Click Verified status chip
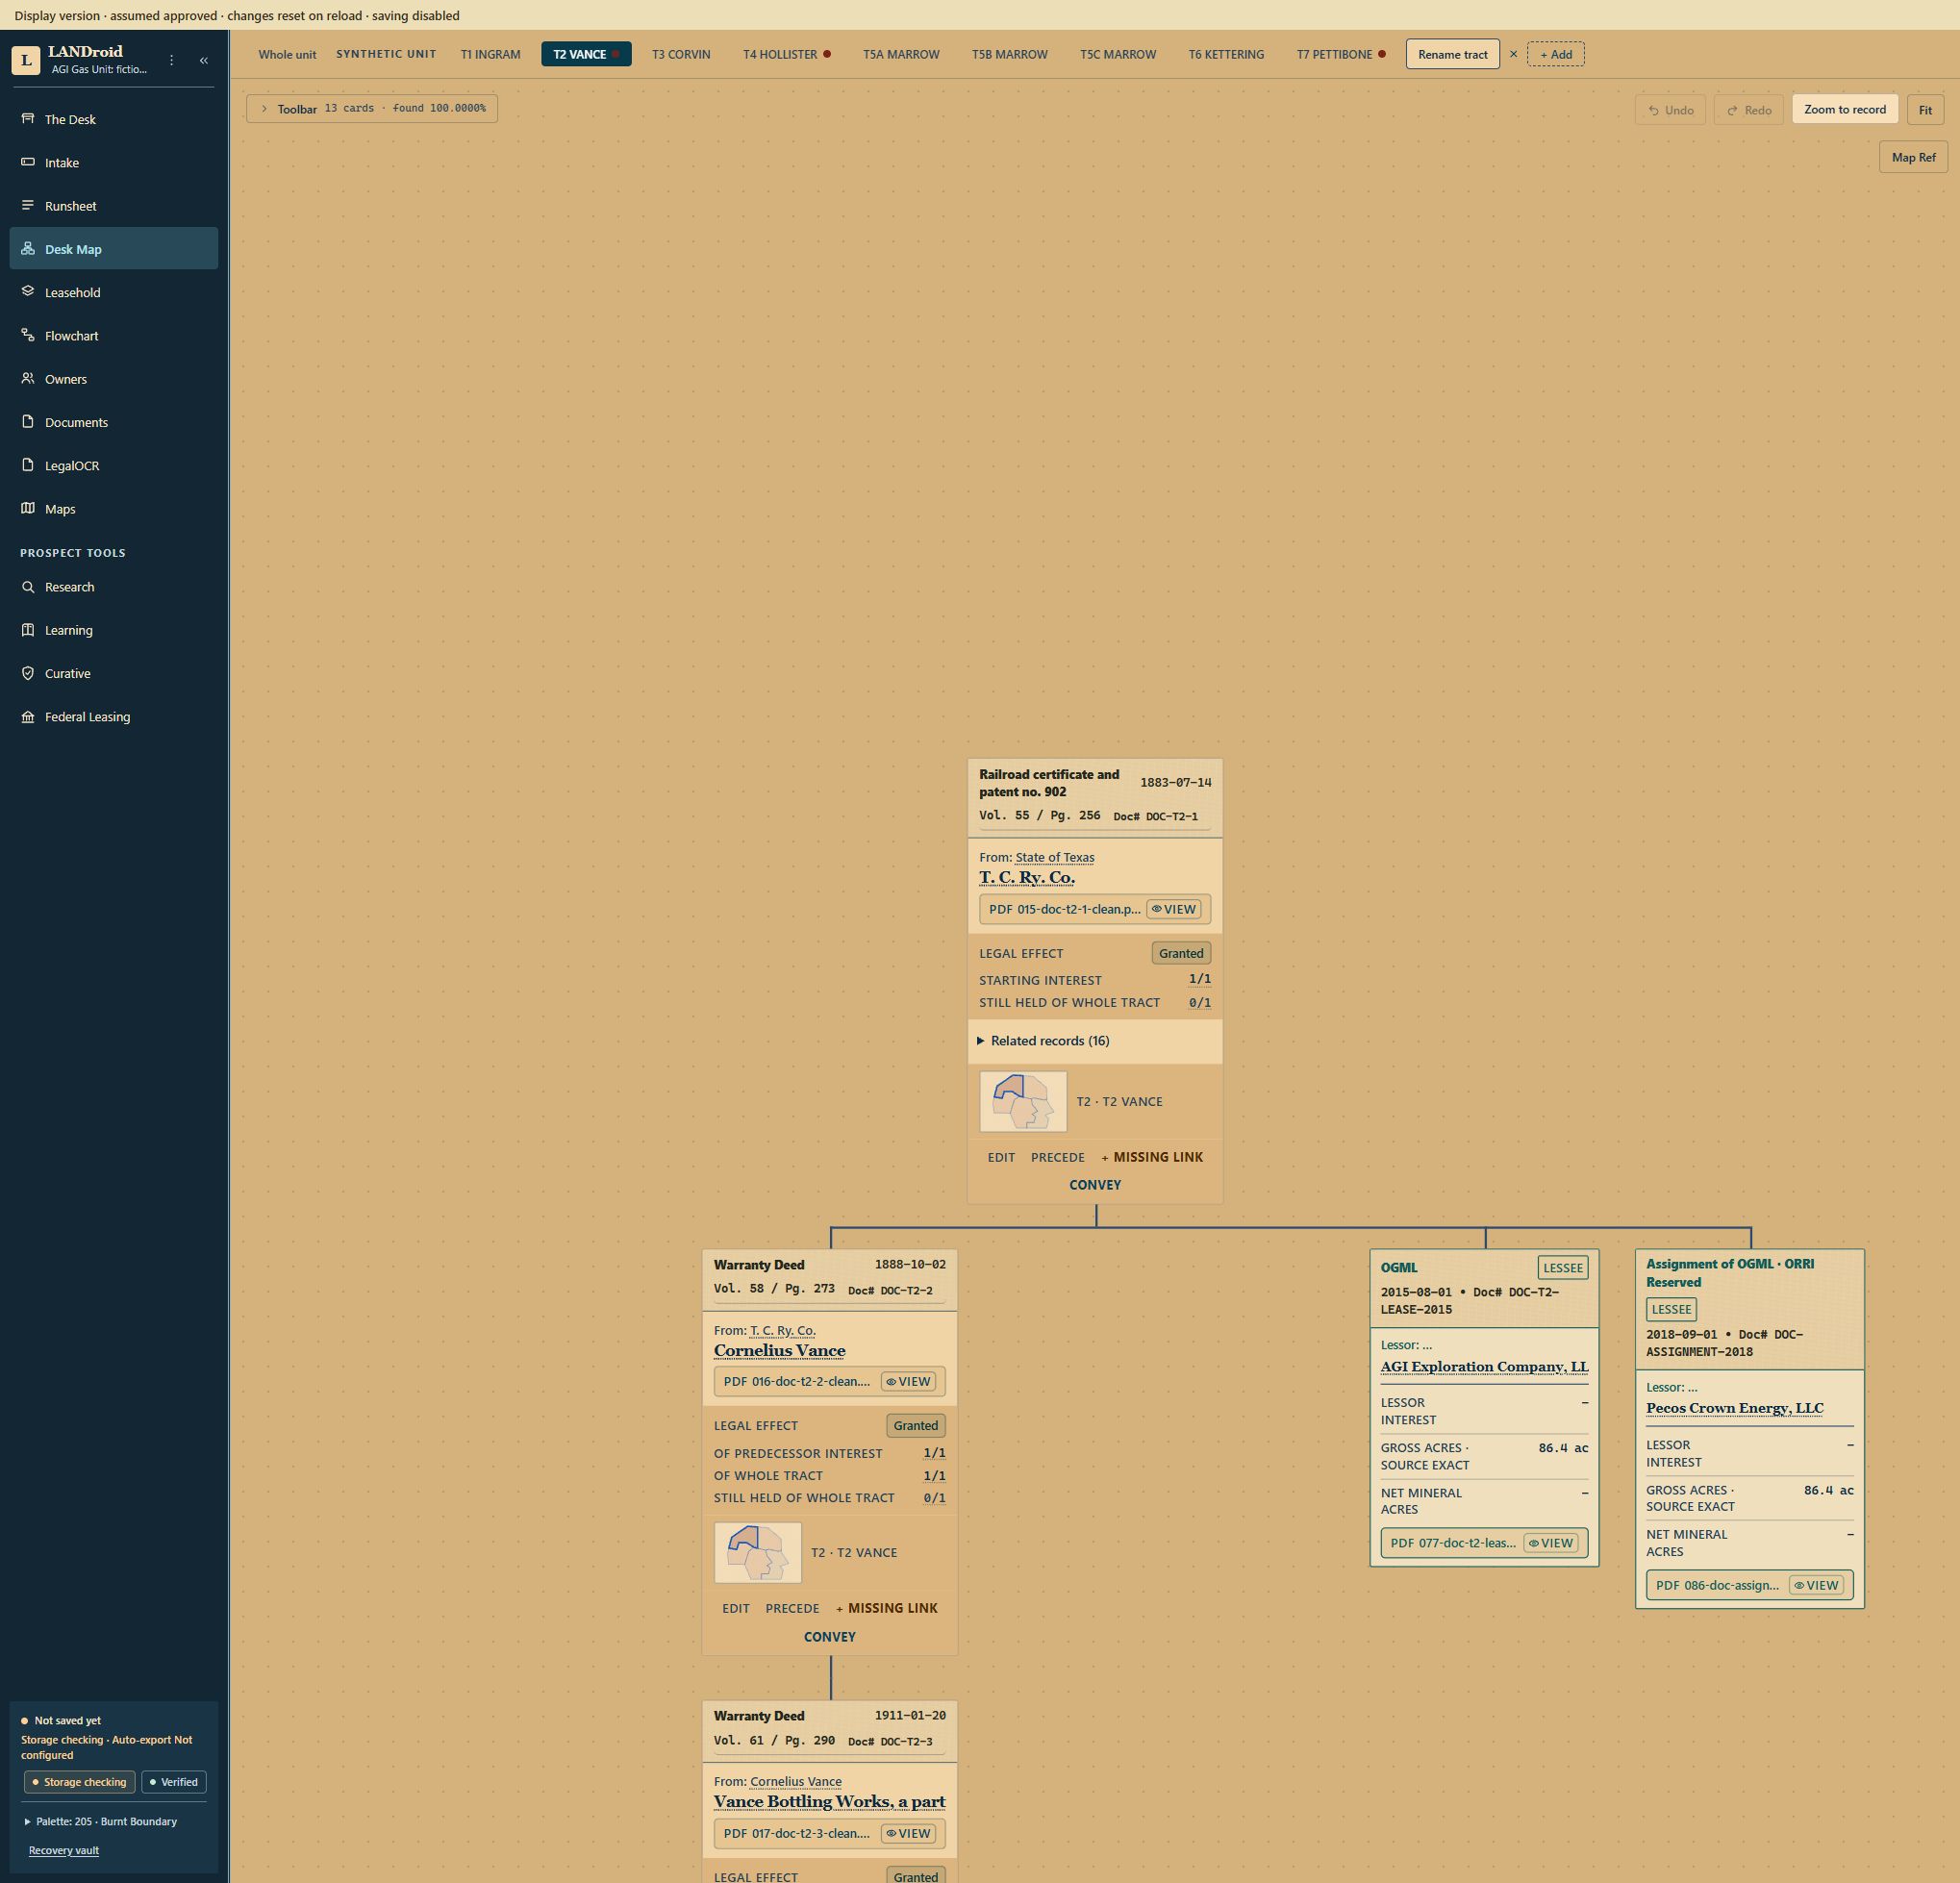Viewport: 1960px width, 1883px height. pyautogui.click(x=174, y=1782)
